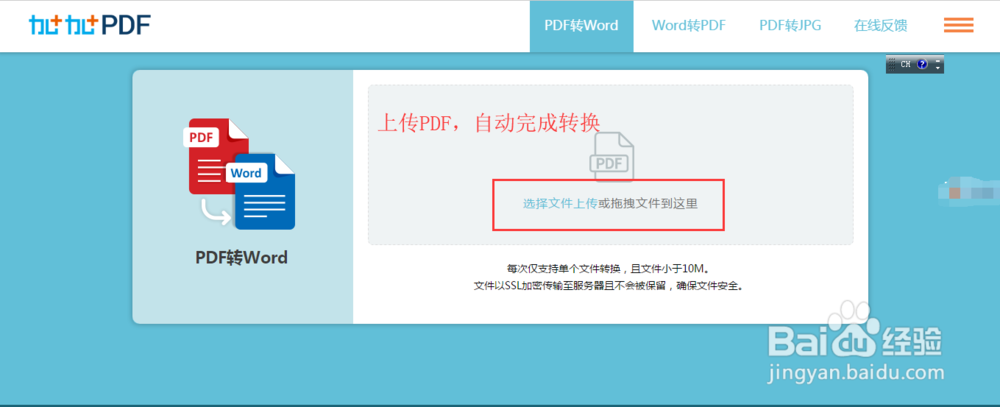This screenshot has width=1000, height=407.
Task: Click the 加加PDF logo
Action: coord(90,26)
